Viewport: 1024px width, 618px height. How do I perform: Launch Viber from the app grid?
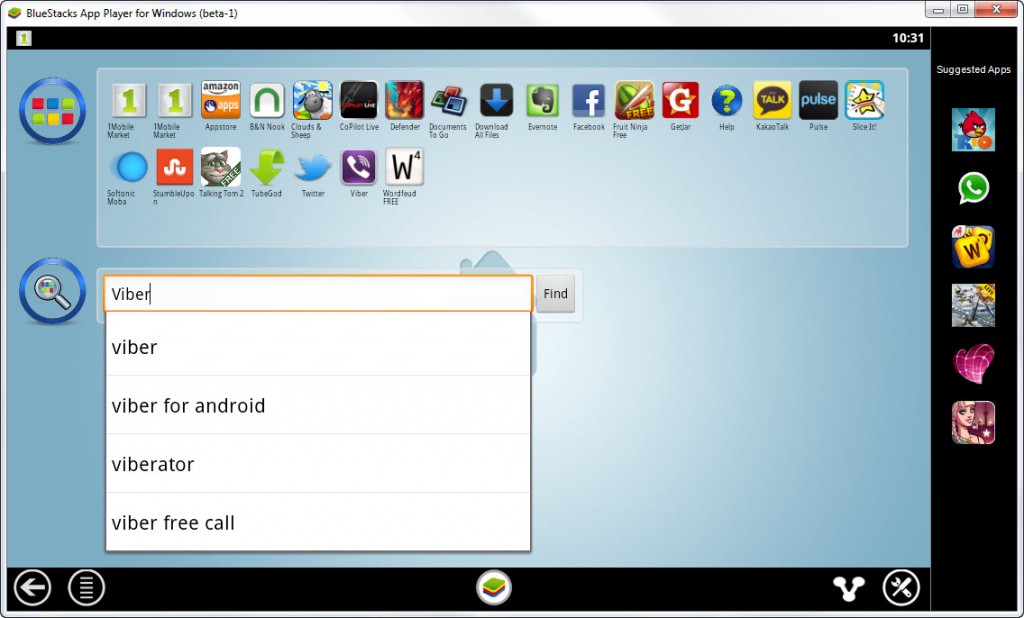tap(359, 167)
